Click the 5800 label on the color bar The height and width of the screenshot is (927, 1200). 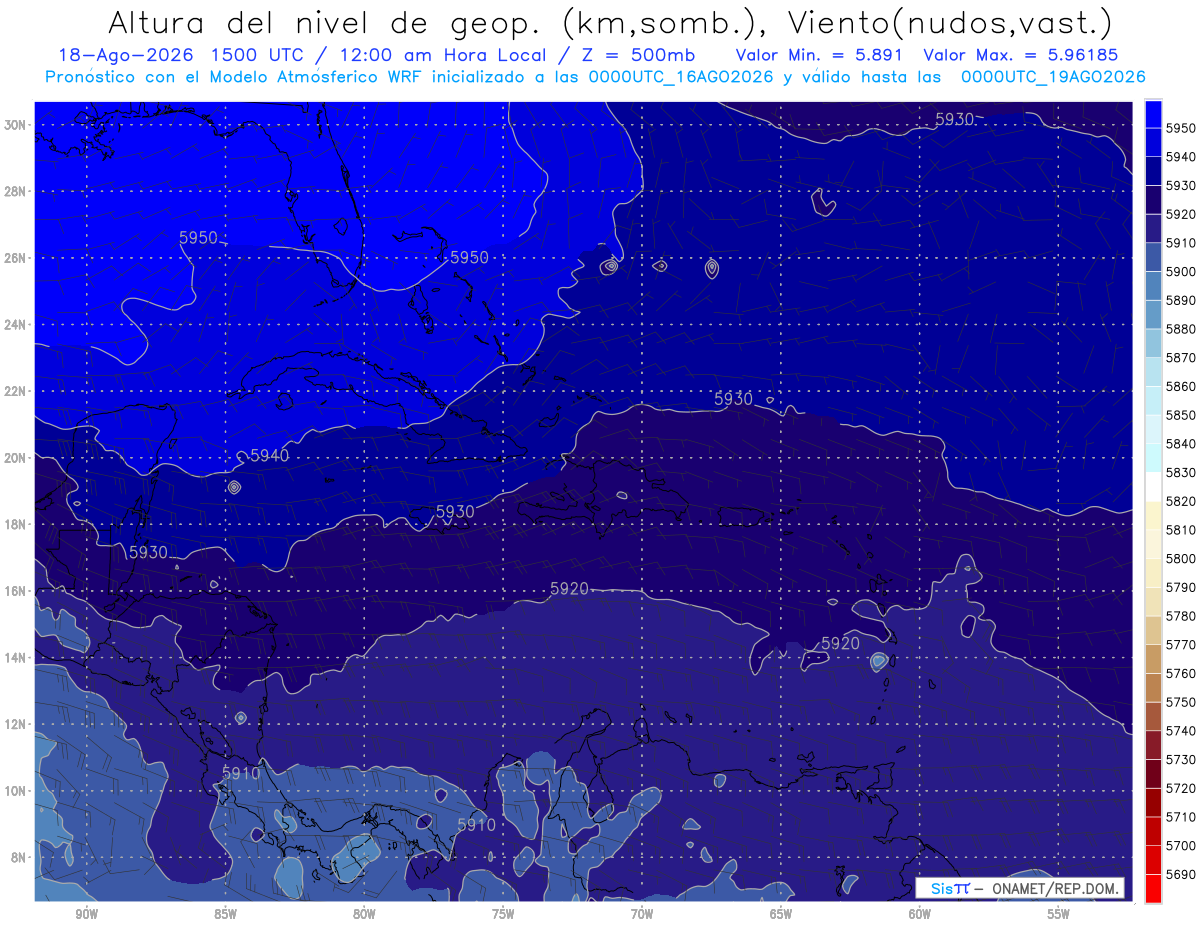(x=1181, y=558)
